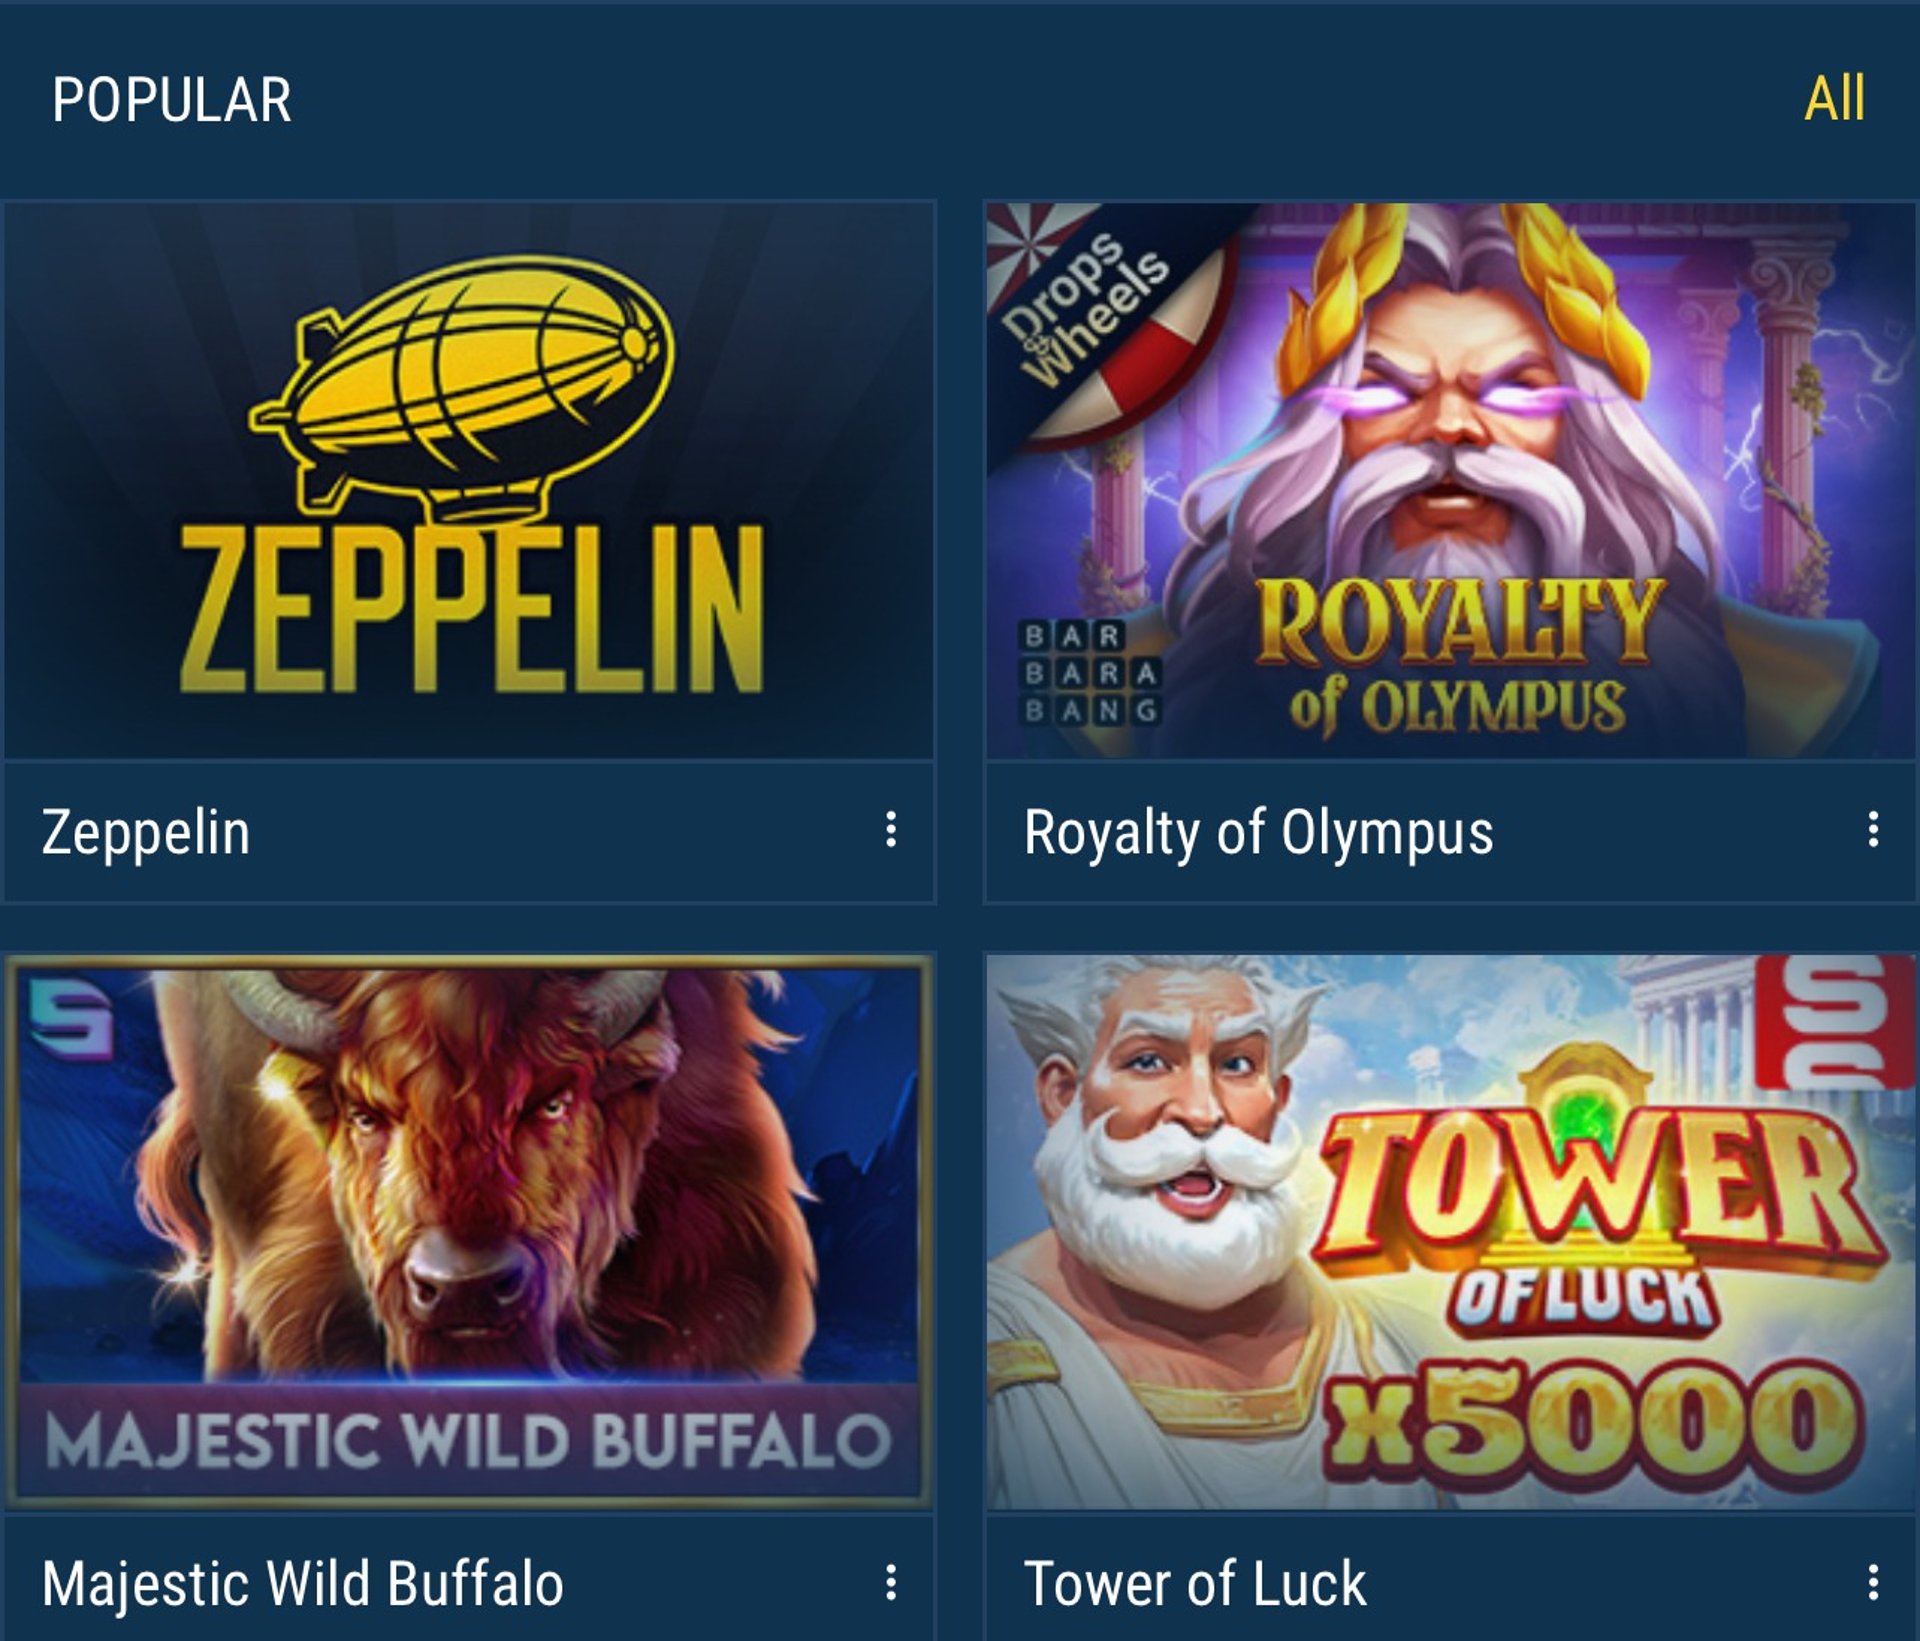Open the Royalty of Olympus three-dot menu
1920x1641 pixels.
coord(1872,830)
